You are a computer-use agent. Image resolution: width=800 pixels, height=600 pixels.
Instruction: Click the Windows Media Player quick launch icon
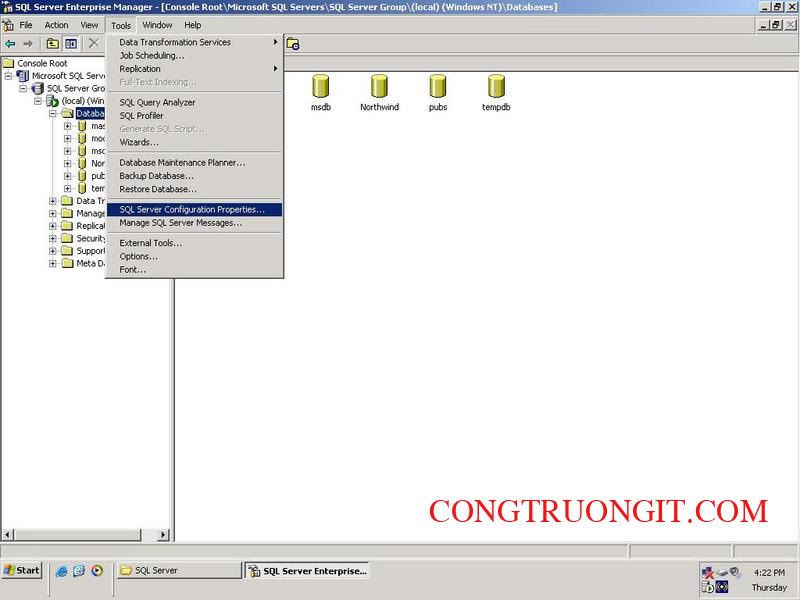click(x=97, y=571)
